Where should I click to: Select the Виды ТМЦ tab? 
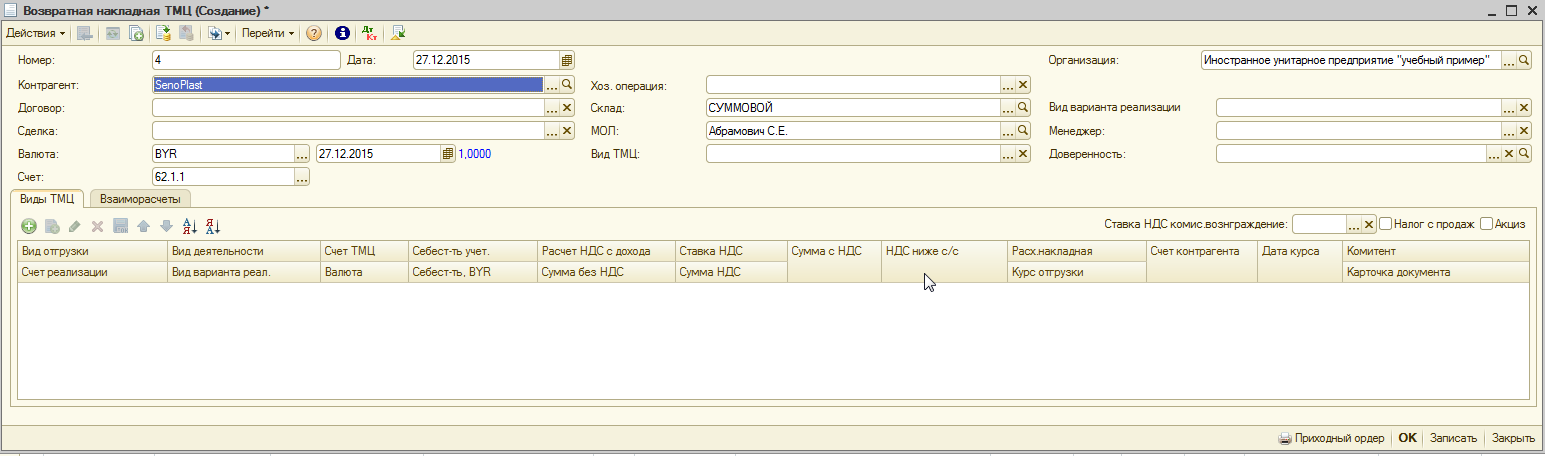pos(47,199)
